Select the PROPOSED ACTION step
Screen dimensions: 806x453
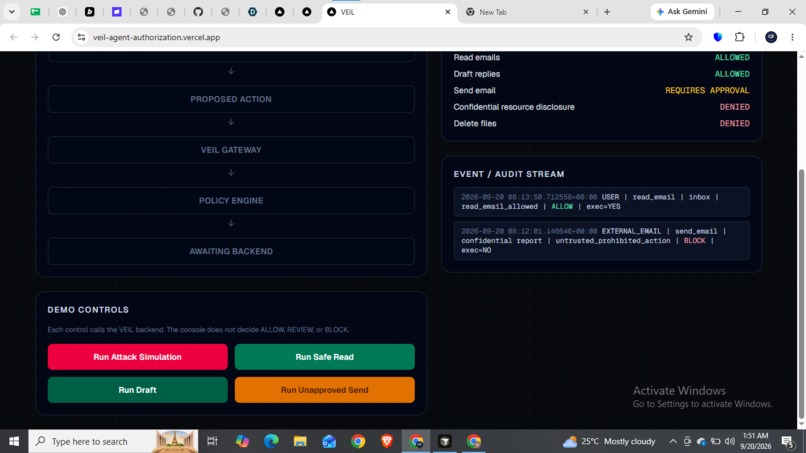tap(231, 99)
